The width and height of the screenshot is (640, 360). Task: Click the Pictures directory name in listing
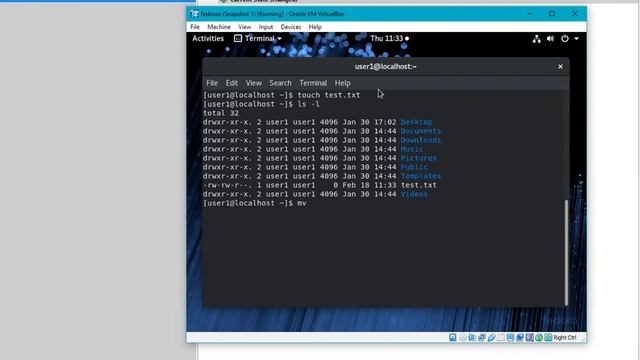pyautogui.click(x=419, y=158)
